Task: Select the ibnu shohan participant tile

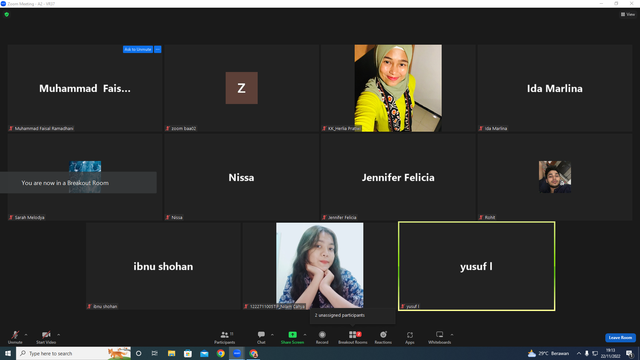Action: point(163,266)
